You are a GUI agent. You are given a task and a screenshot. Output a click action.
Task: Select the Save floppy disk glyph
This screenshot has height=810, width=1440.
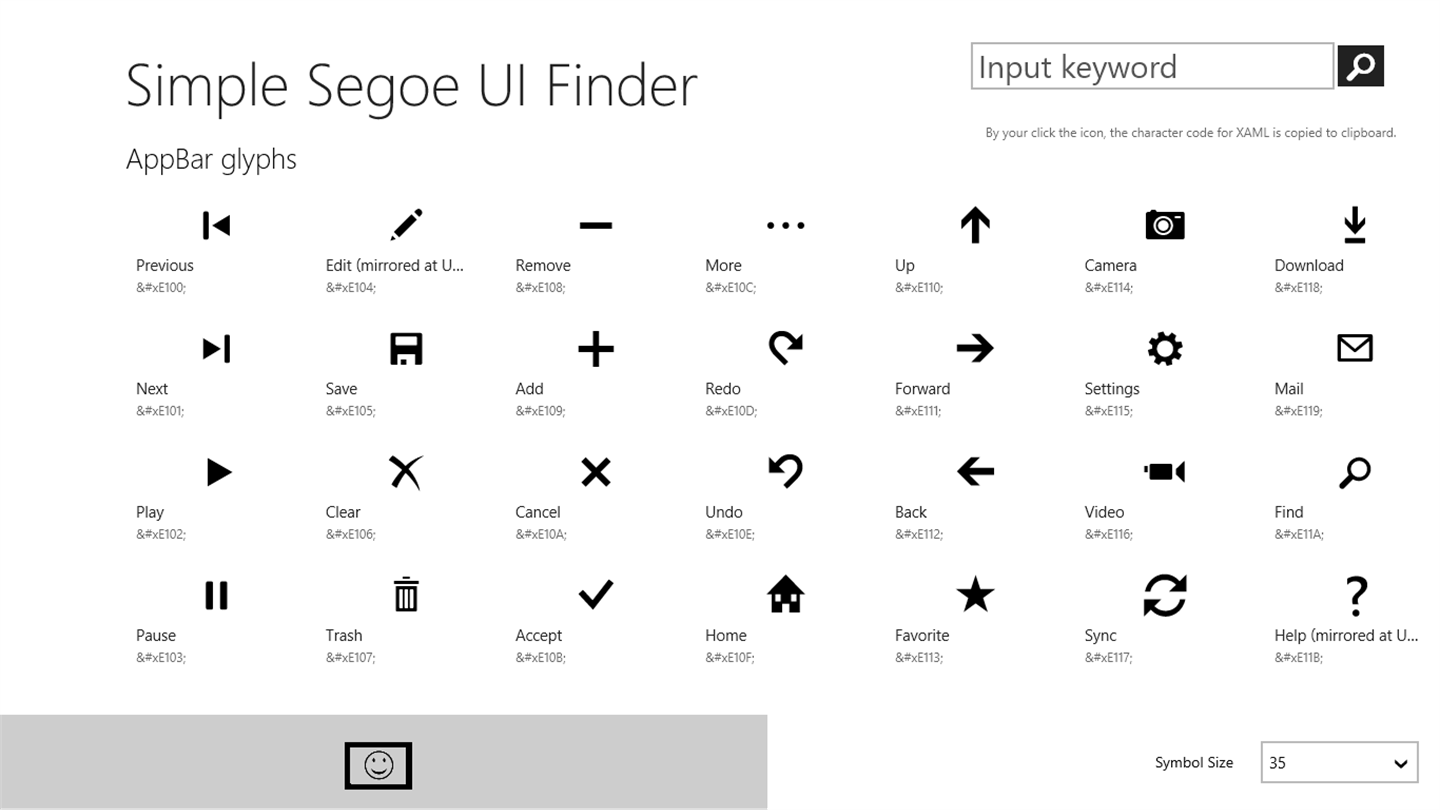tap(406, 349)
